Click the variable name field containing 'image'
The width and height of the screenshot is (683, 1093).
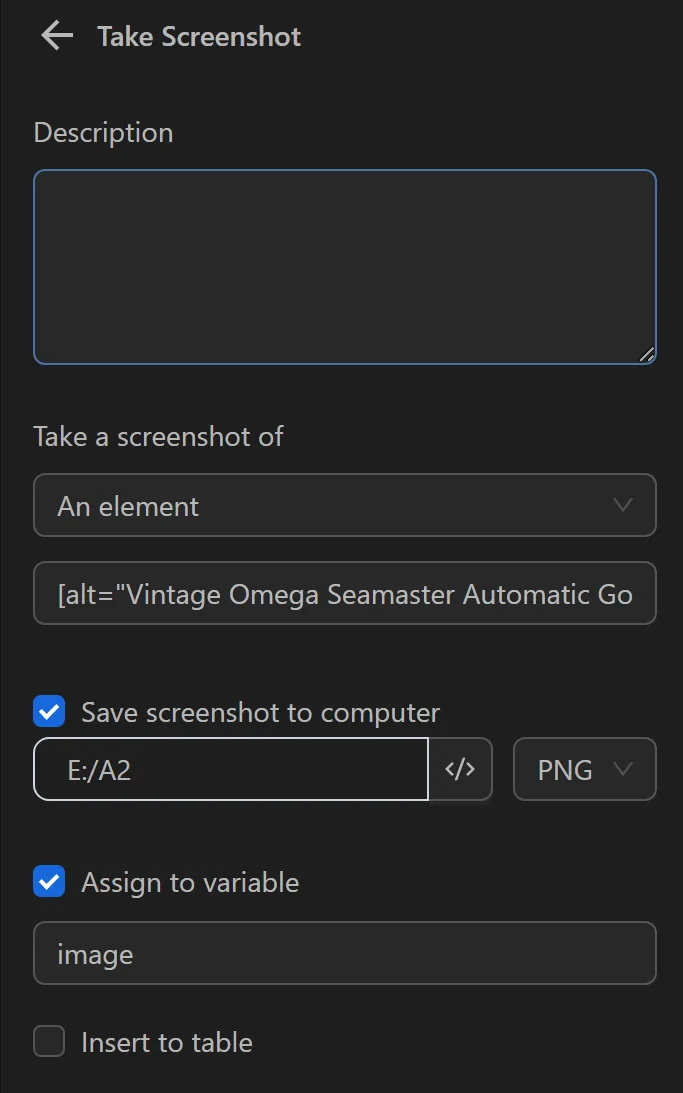(345, 953)
